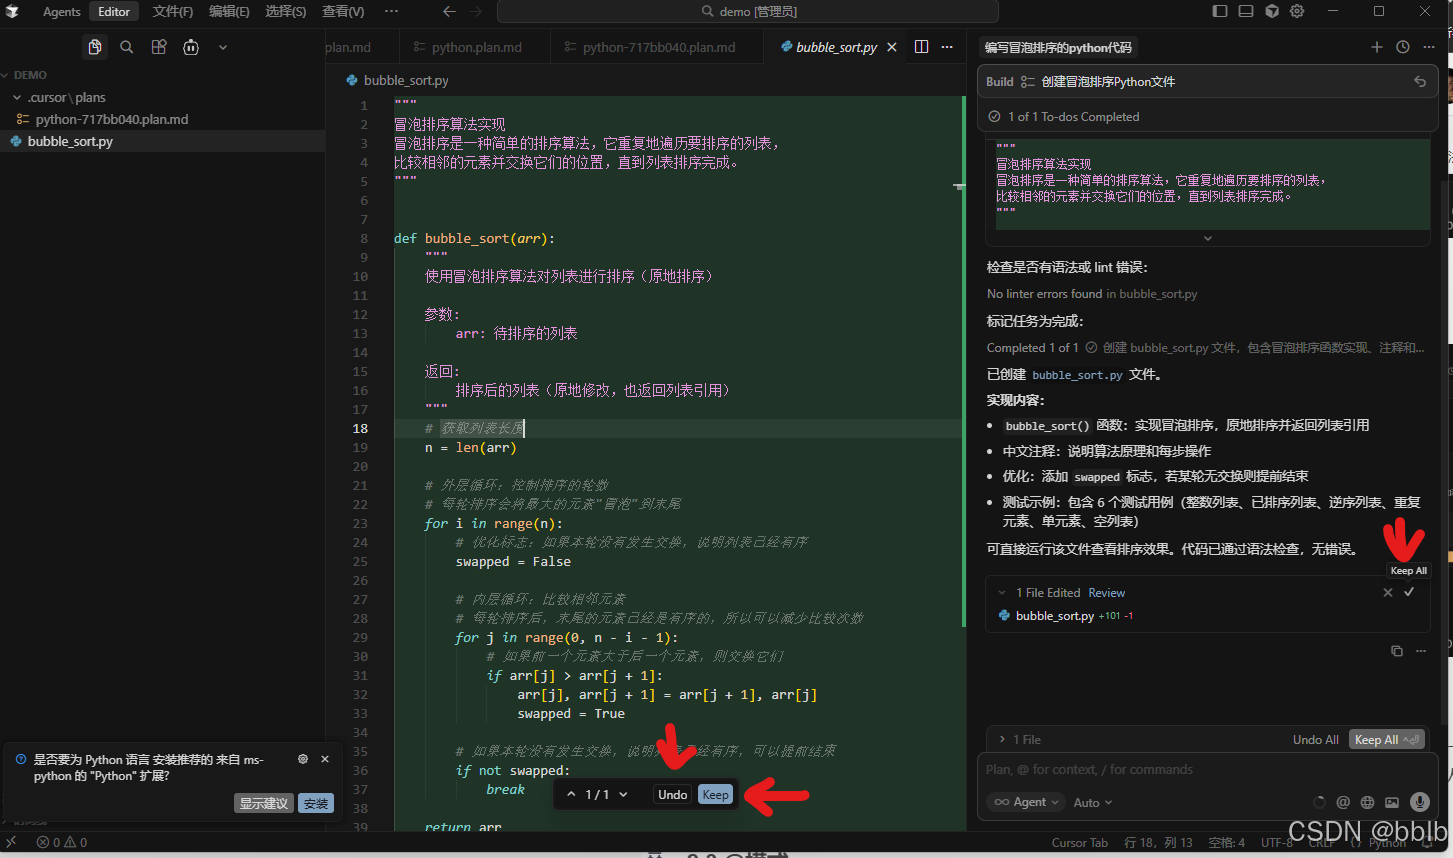Viewport: 1453px width, 858px height.
Task: Click the demo command center search box
Action: coord(748,11)
